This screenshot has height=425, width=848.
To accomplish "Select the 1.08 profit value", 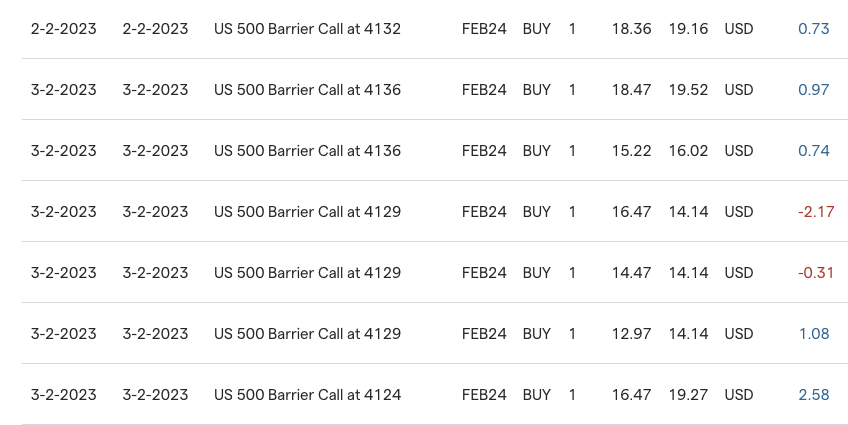I will (813, 334).
